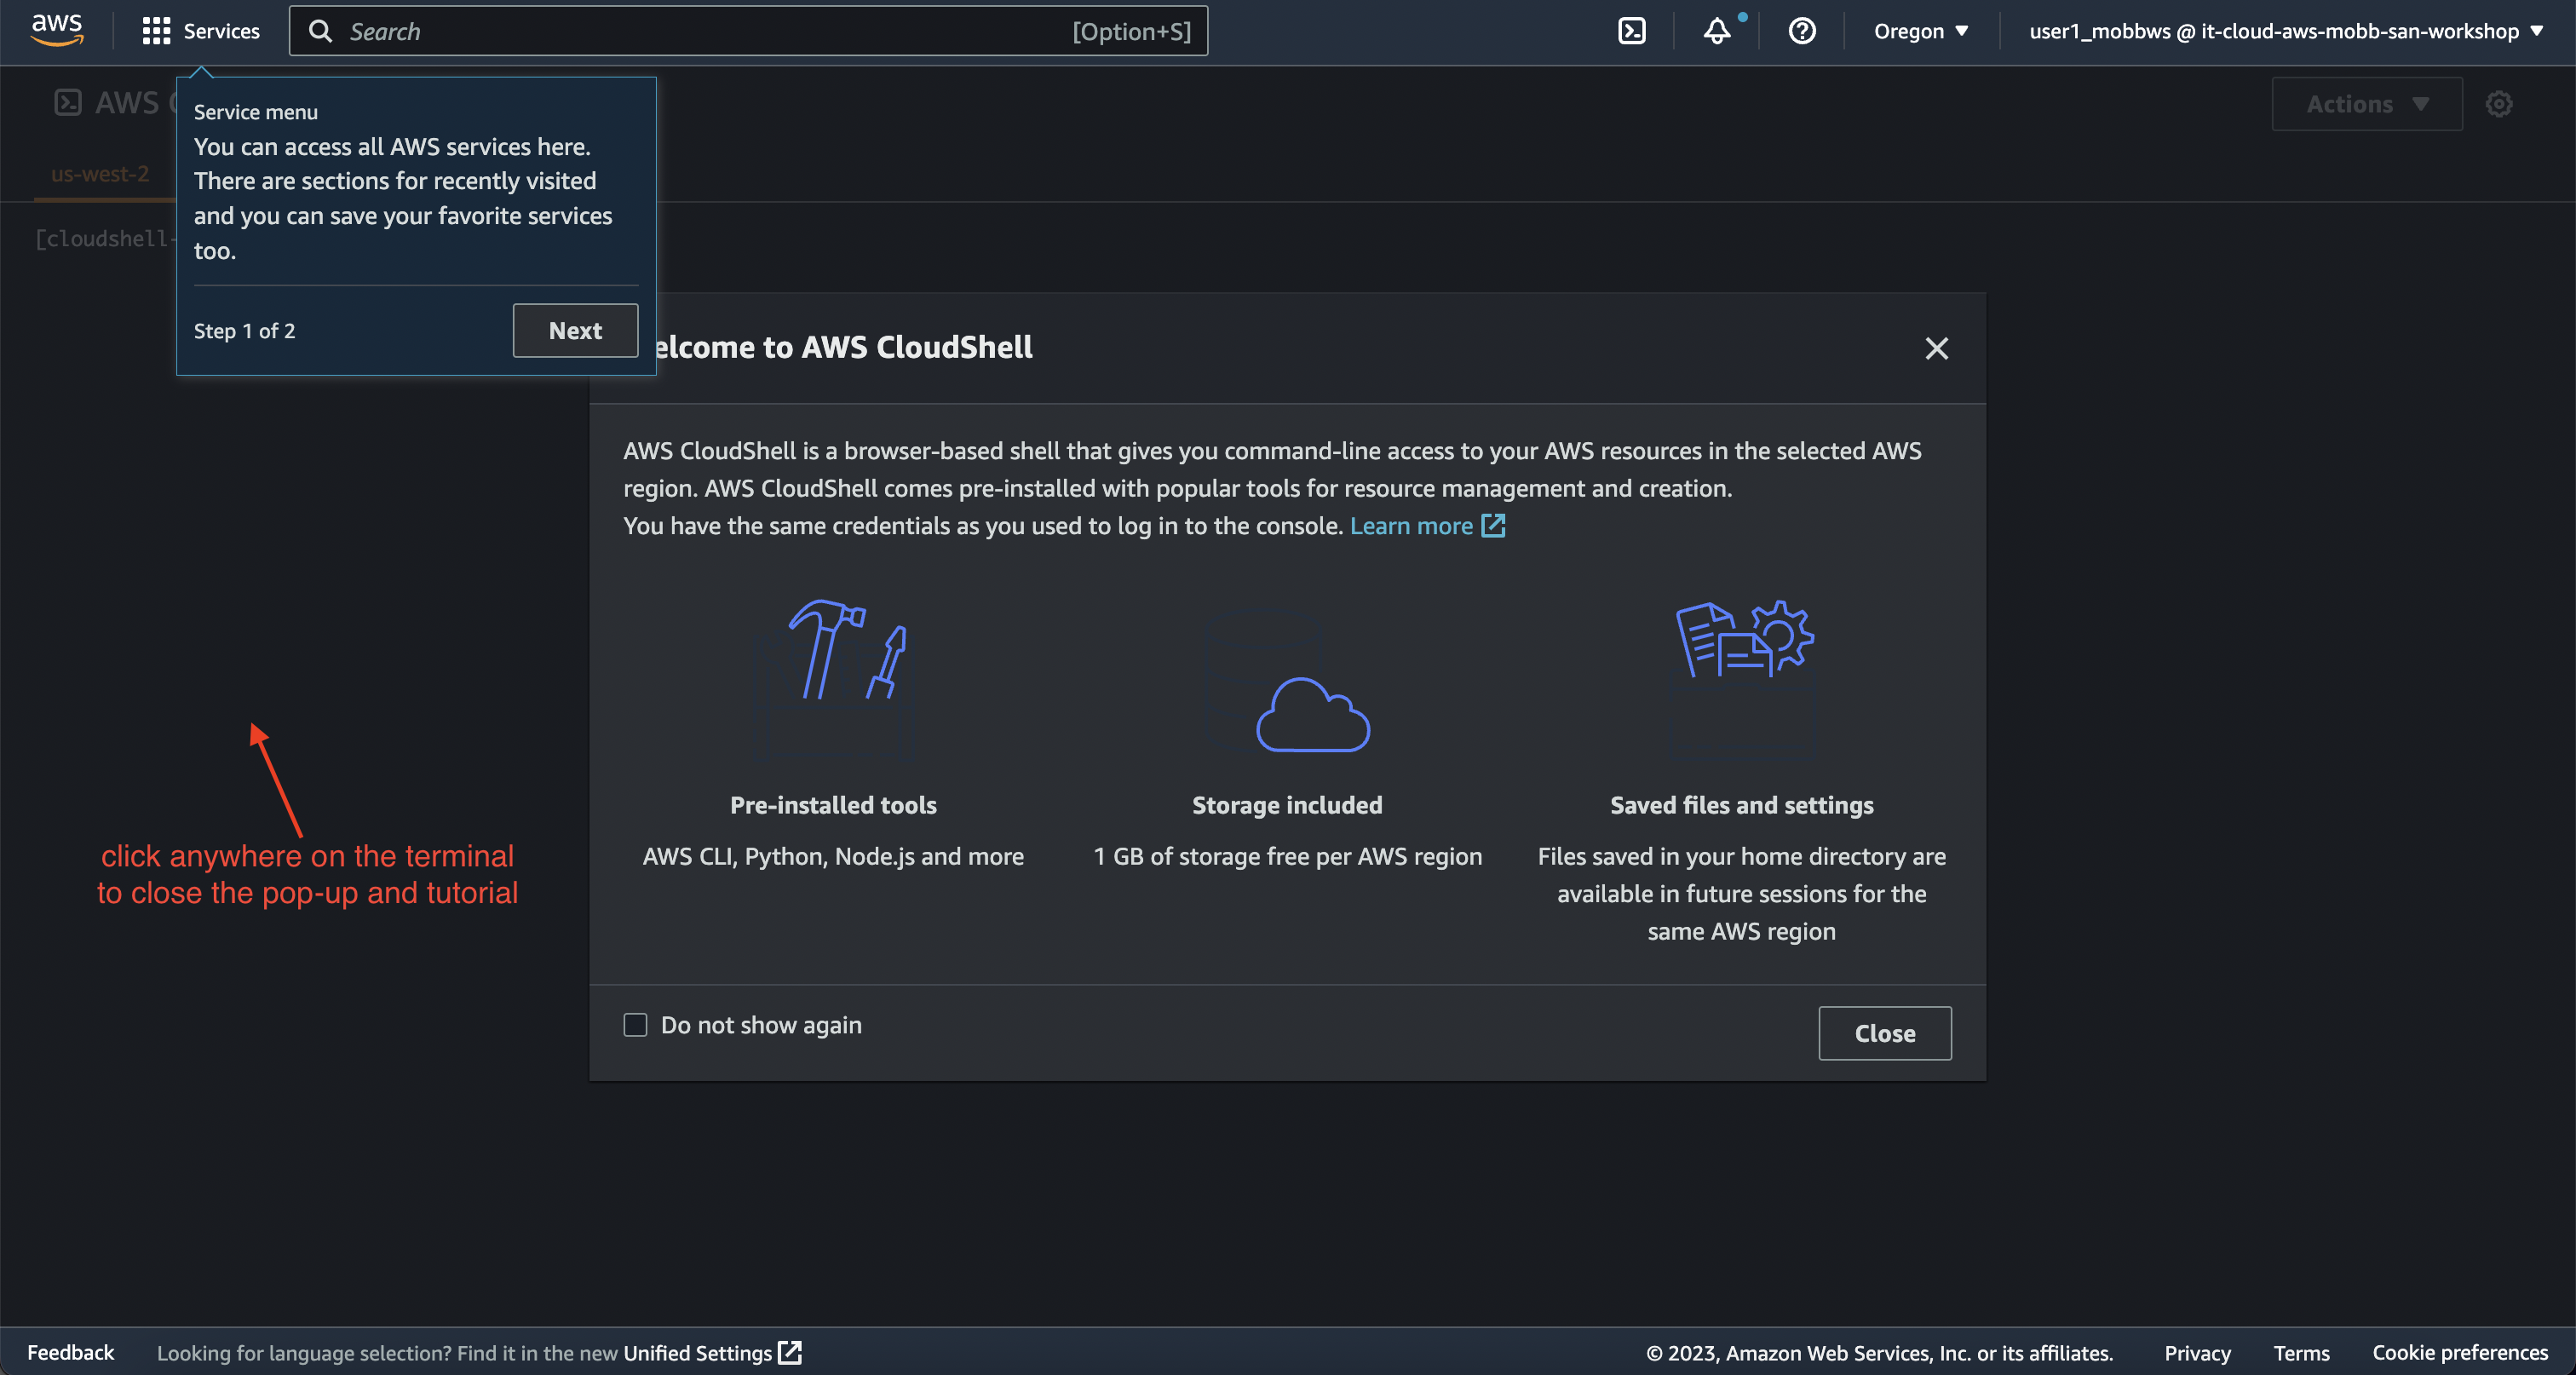The image size is (2576, 1375).
Task: Click the external link icon beside Learn more
Action: tap(1493, 526)
